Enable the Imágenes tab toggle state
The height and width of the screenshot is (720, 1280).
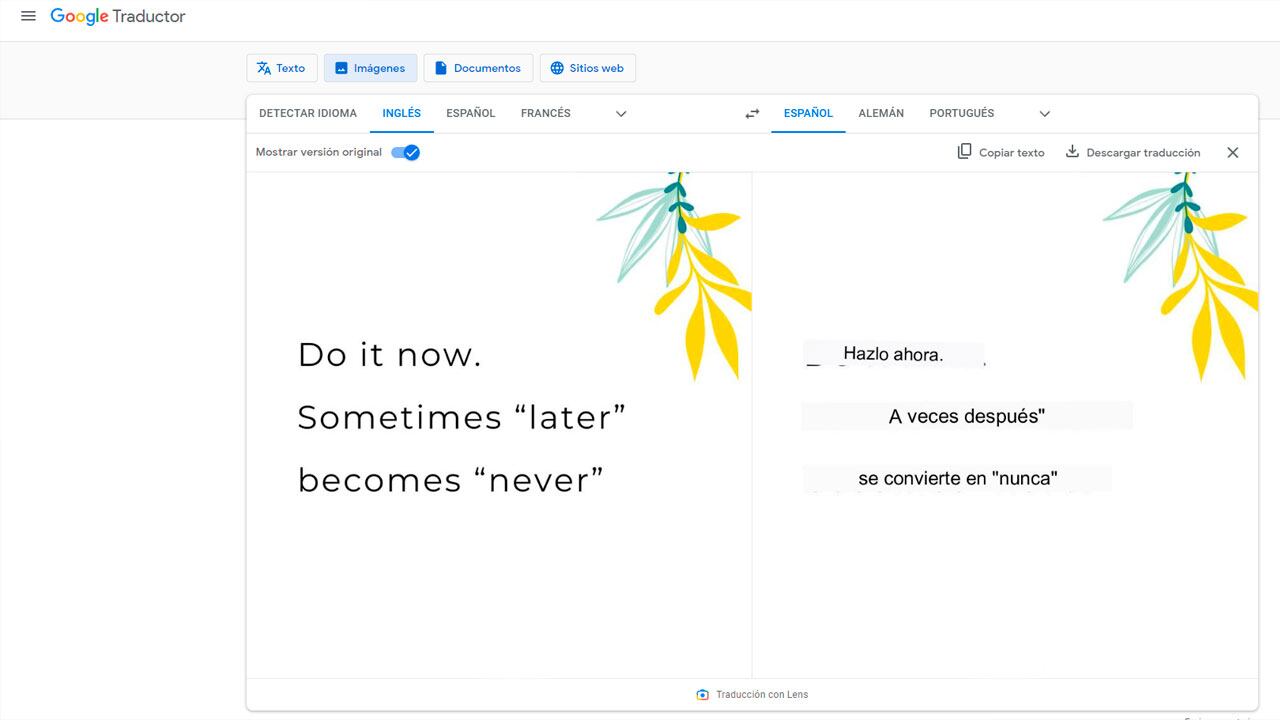pyautogui.click(x=370, y=67)
